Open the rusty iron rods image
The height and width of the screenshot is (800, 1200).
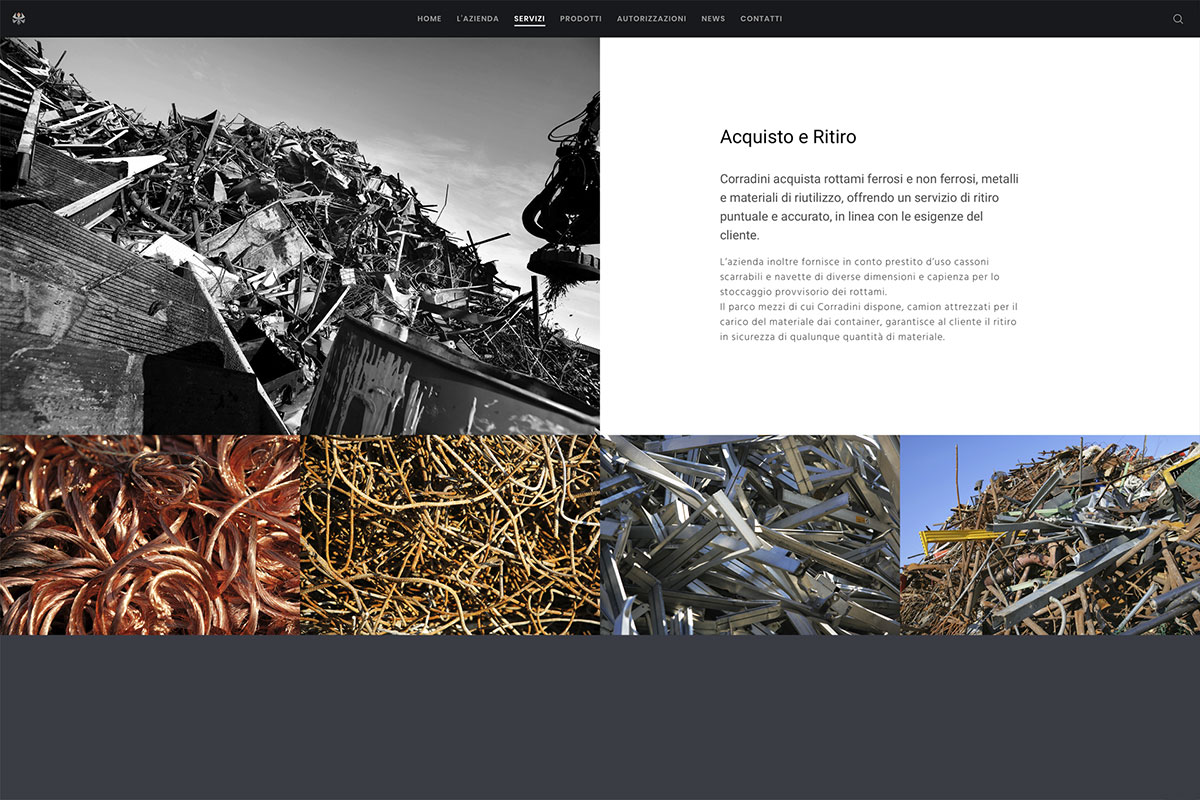pos(450,535)
